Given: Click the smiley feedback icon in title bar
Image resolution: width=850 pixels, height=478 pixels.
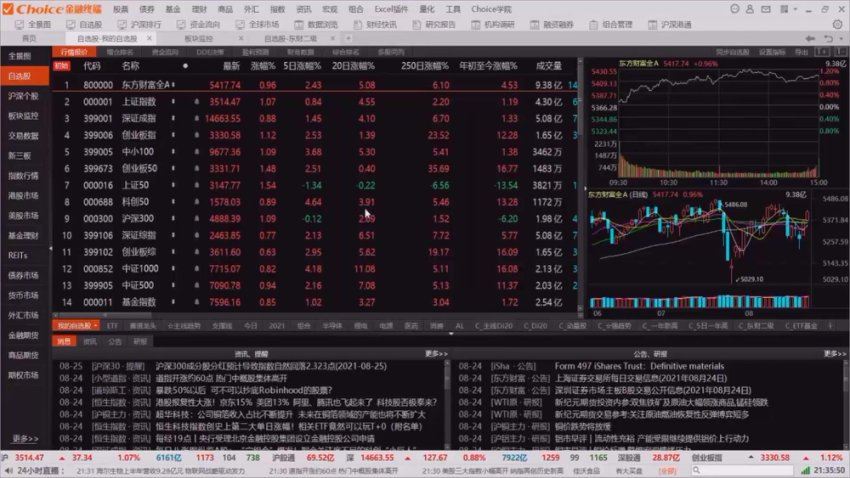Looking at the screenshot, I should tap(735, 9).
